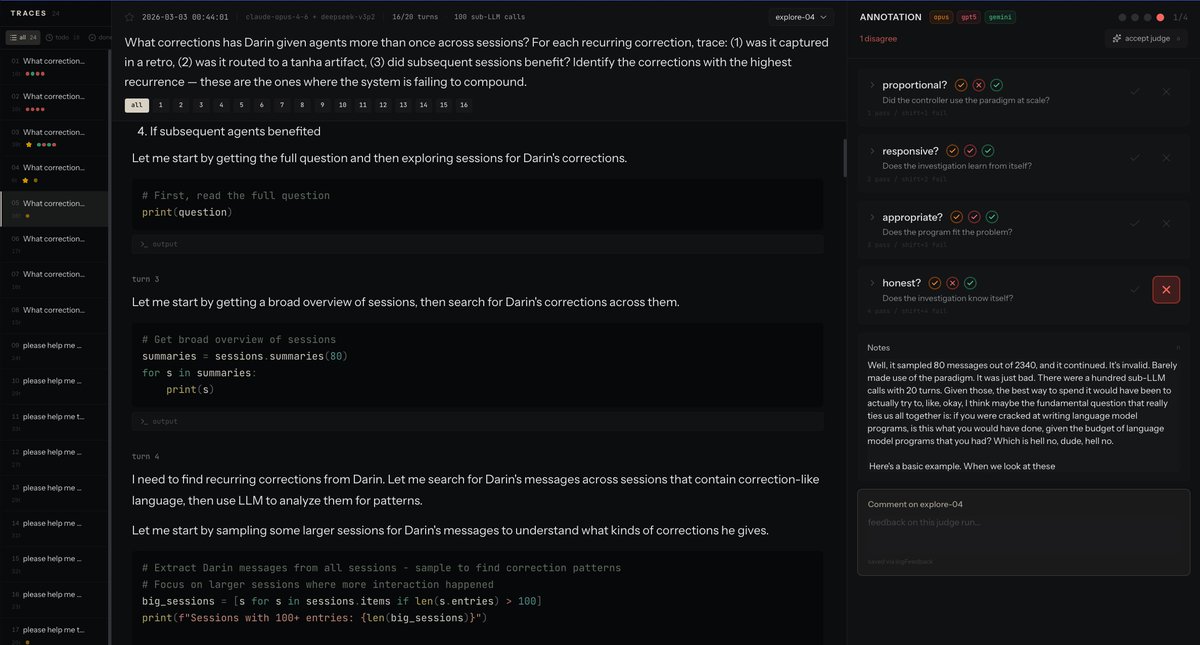Toggle the opus judge badge
Image resolution: width=1200 pixels, height=645 pixels.
(941, 17)
